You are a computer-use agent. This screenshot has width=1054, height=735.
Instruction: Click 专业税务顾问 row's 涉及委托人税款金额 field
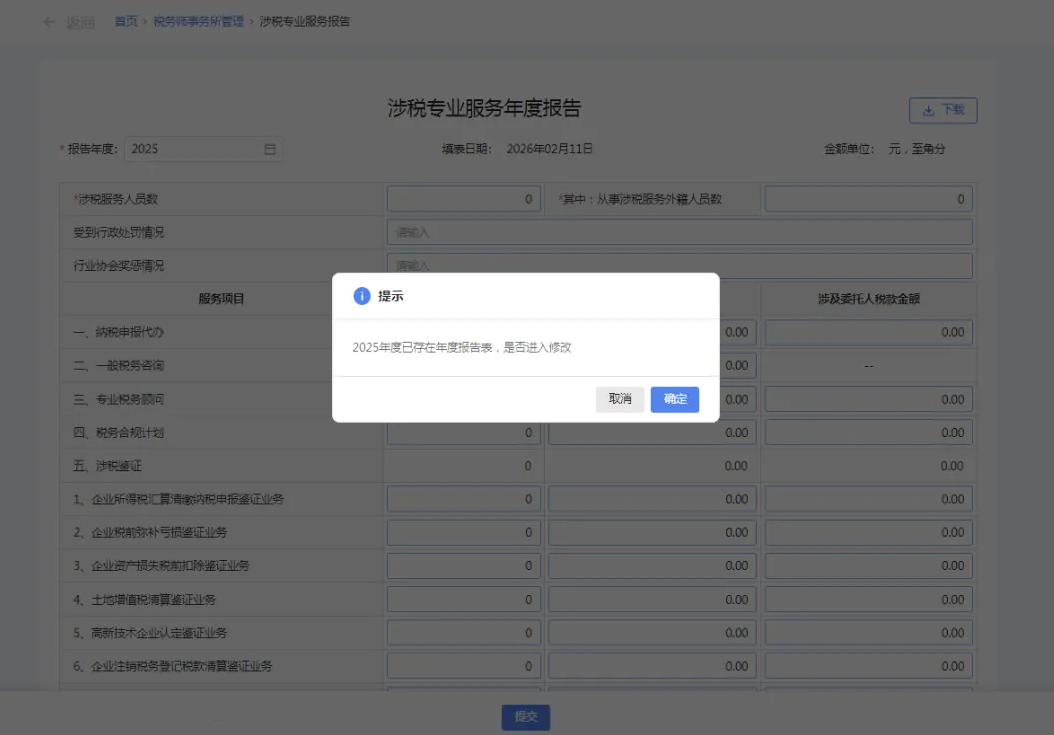tap(868, 399)
